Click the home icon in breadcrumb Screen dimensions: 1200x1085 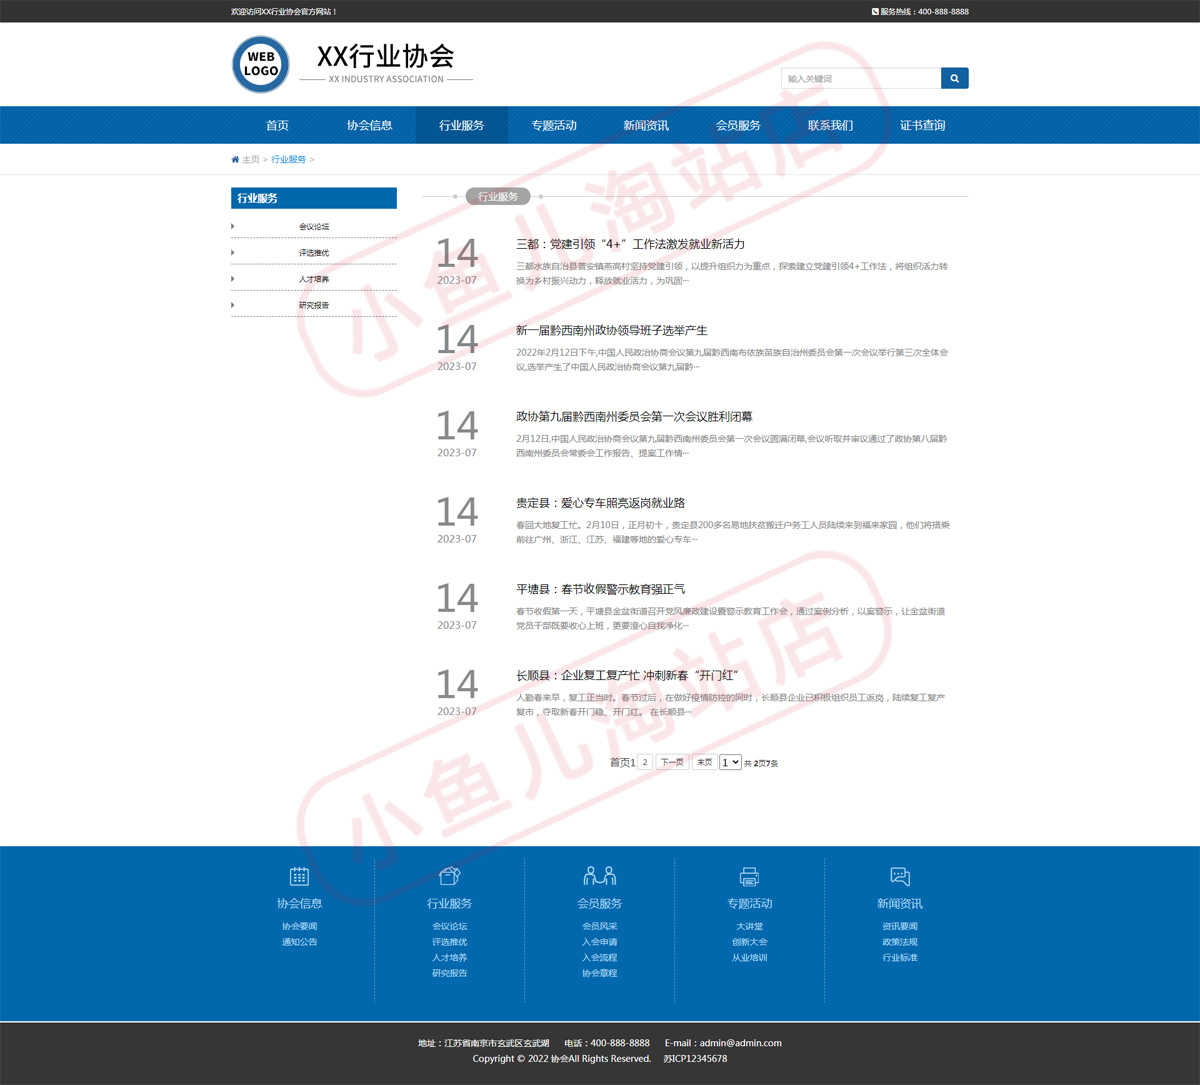(x=235, y=160)
